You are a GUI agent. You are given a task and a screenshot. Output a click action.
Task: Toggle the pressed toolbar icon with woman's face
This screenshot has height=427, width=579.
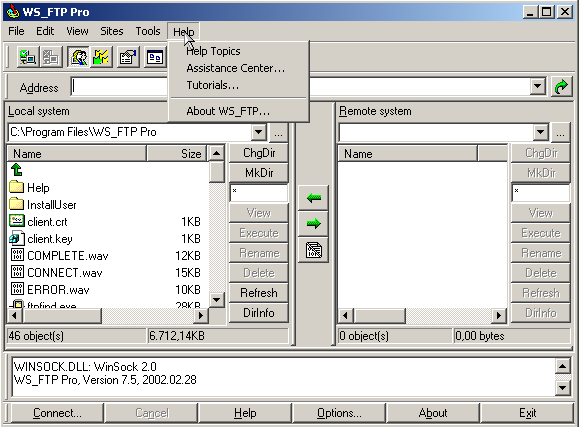78,57
